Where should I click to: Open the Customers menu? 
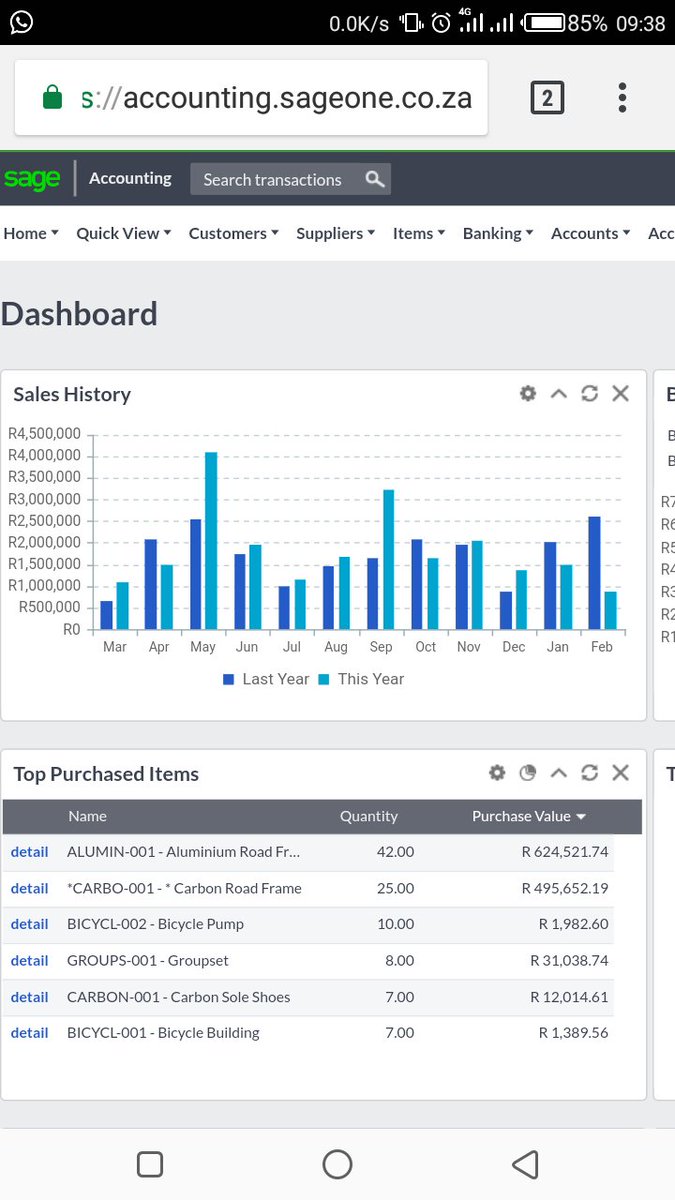tap(234, 233)
